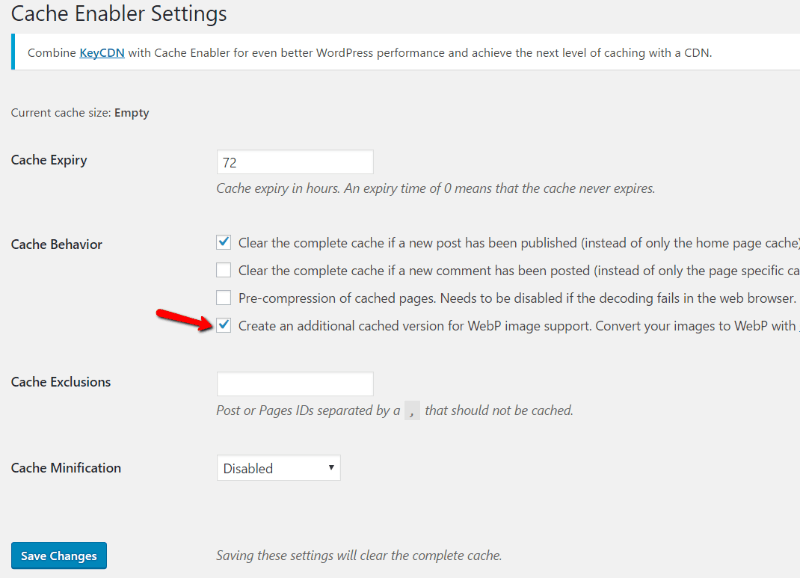Click the Cache Enabler Settings heading
Screen dimensions: 800x578
point(119,14)
